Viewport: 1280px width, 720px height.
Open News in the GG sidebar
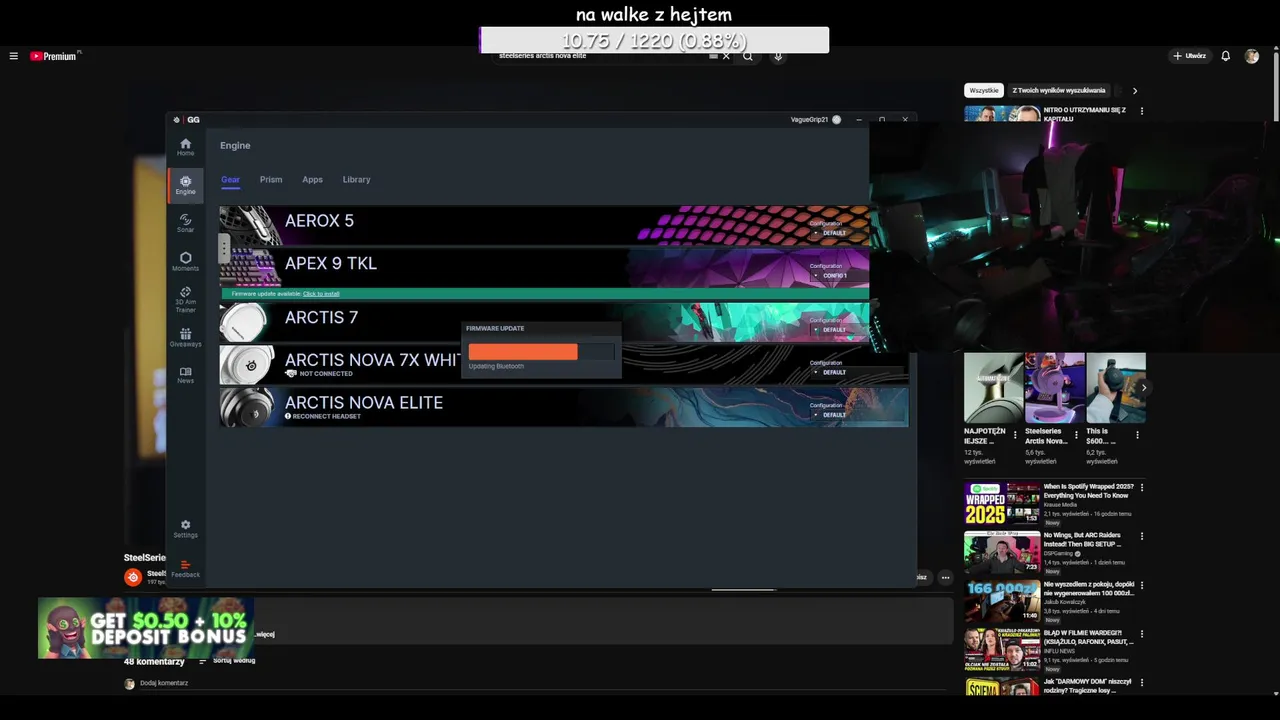pyautogui.click(x=185, y=375)
